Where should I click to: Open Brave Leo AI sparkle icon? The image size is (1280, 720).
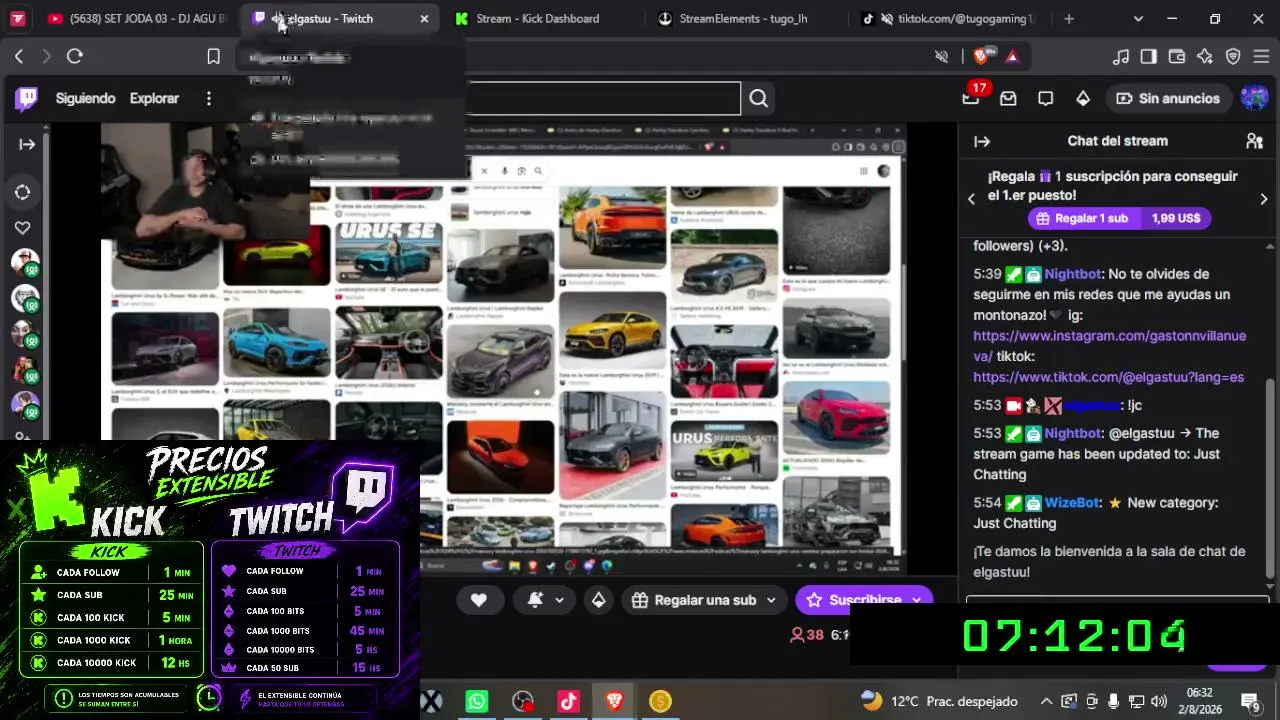tap(1205, 57)
